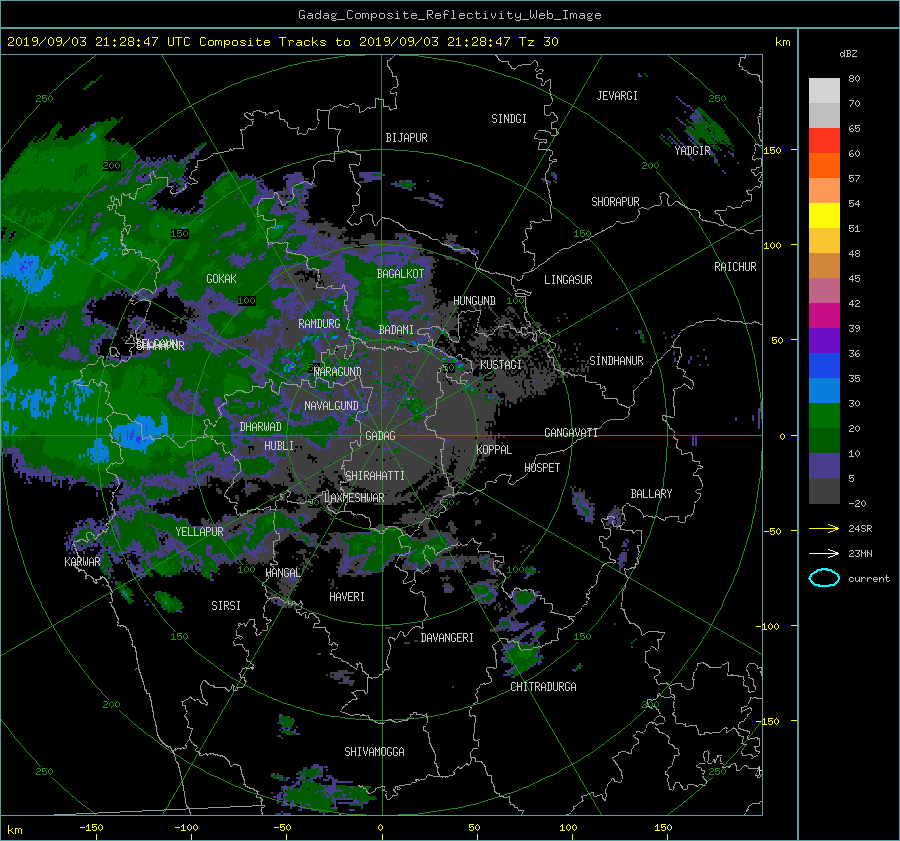Click the GADAG radar center label
The height and width of the screenshot is (841, 900).
380,436
